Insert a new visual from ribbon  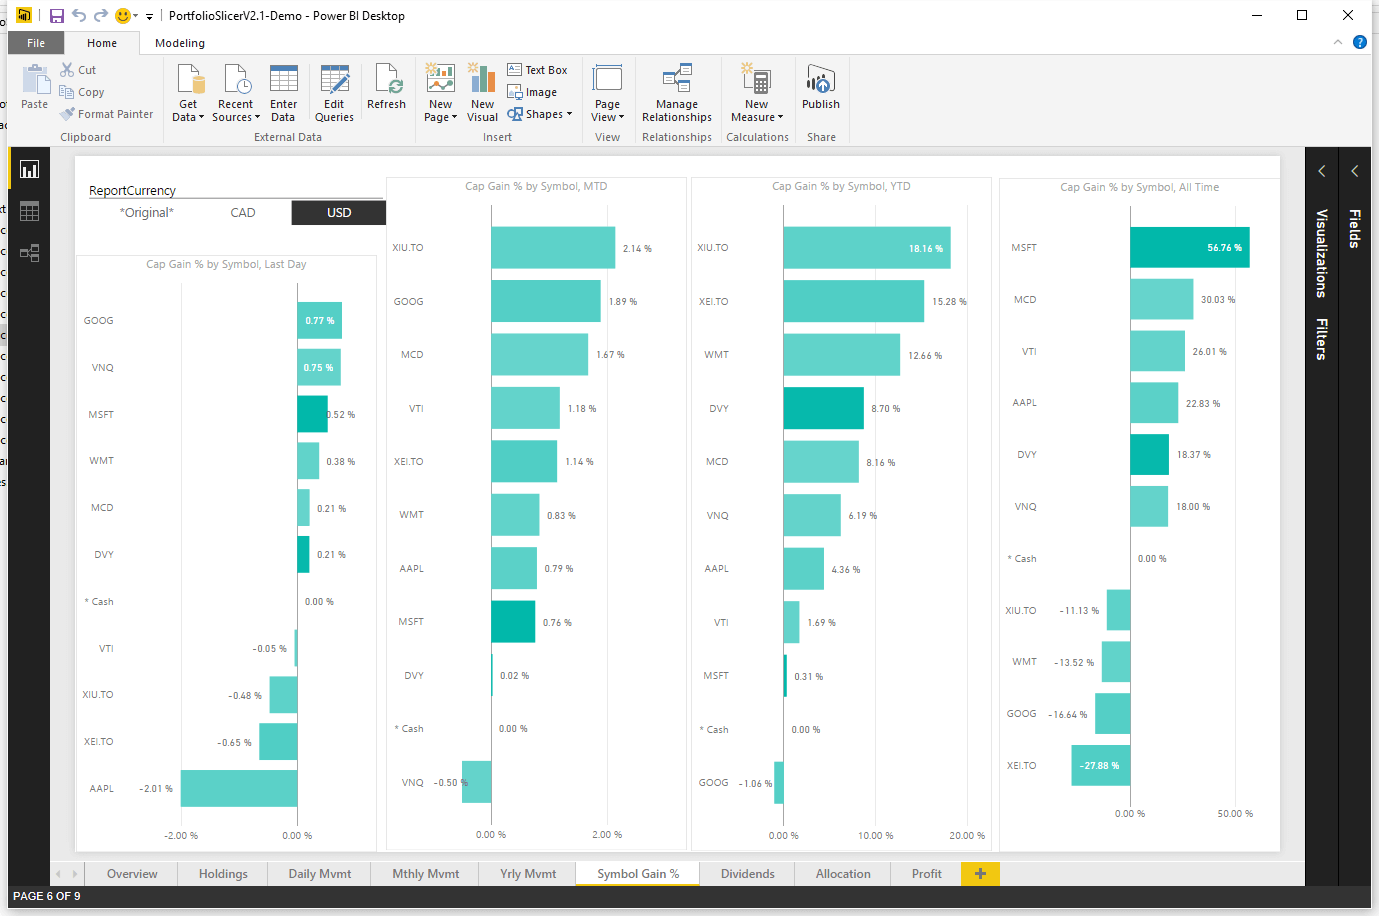[x=482, y=94]
